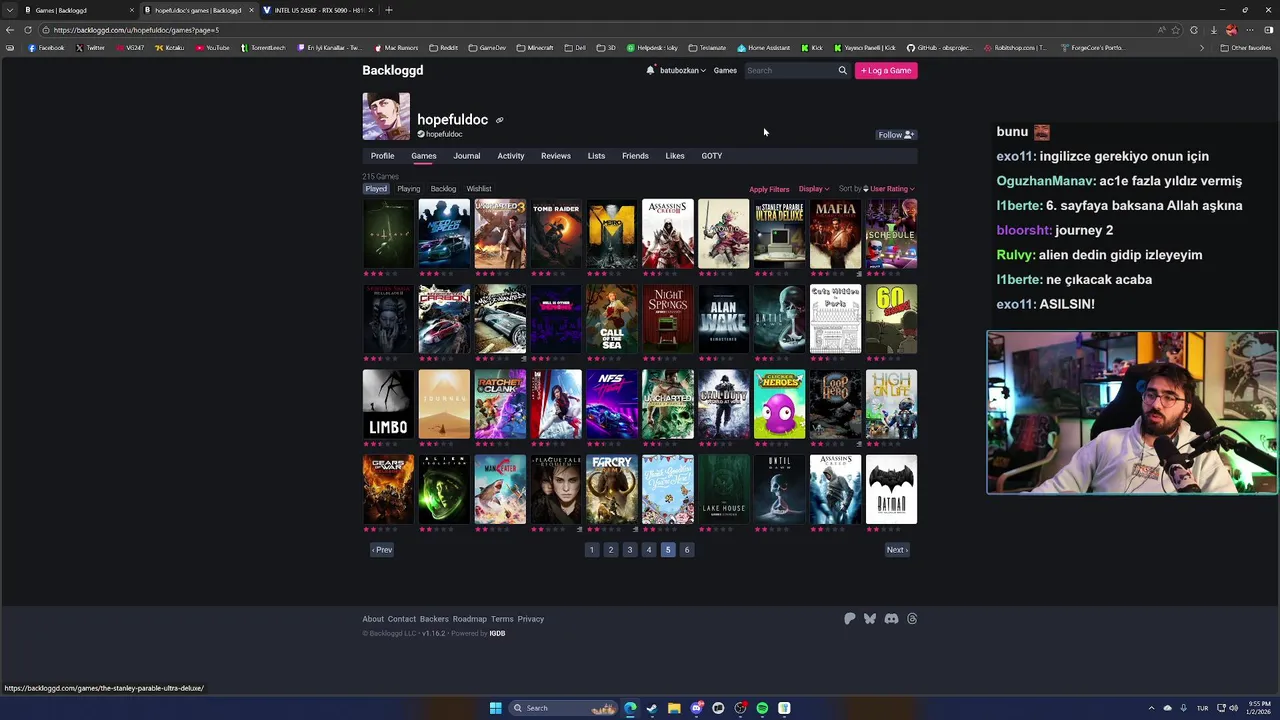Click the profile link chain icon beside hopefuldoc

499,120
